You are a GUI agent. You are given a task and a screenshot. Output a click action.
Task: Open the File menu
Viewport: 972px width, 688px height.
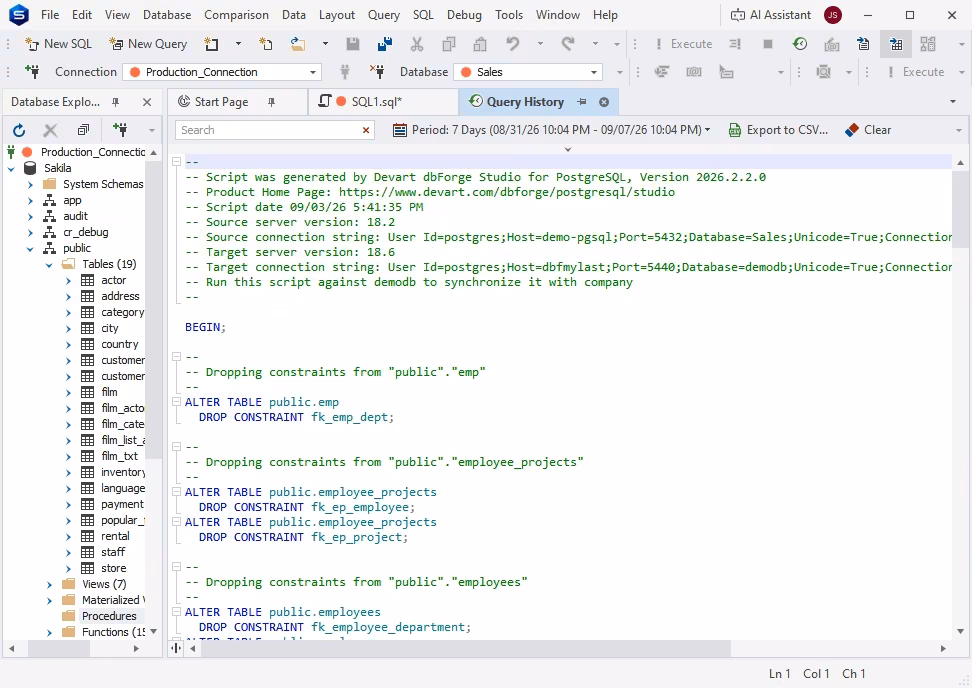click(50, 15)
